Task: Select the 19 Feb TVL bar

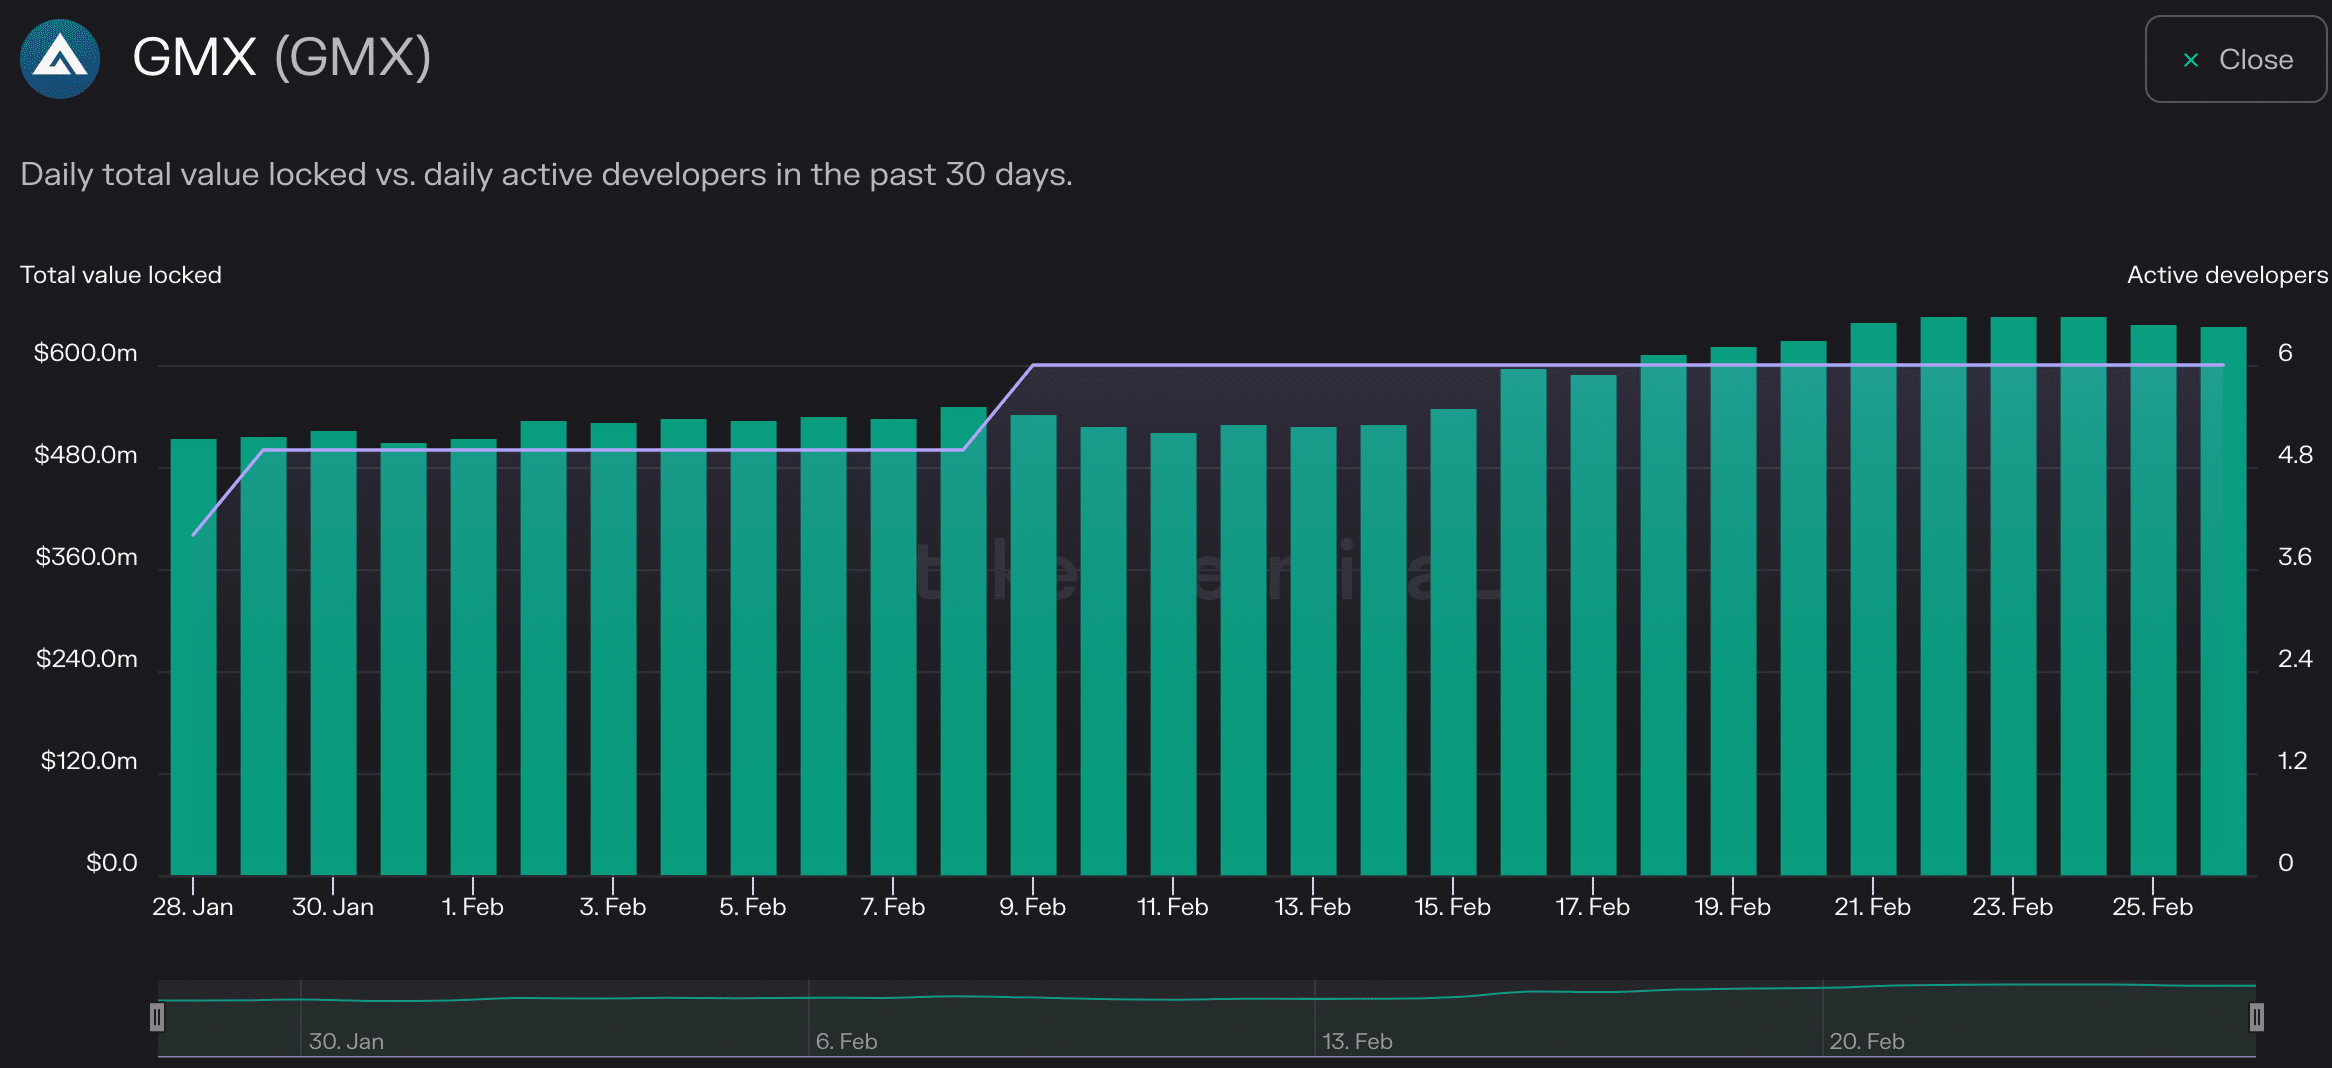Action: (1733, 611)
